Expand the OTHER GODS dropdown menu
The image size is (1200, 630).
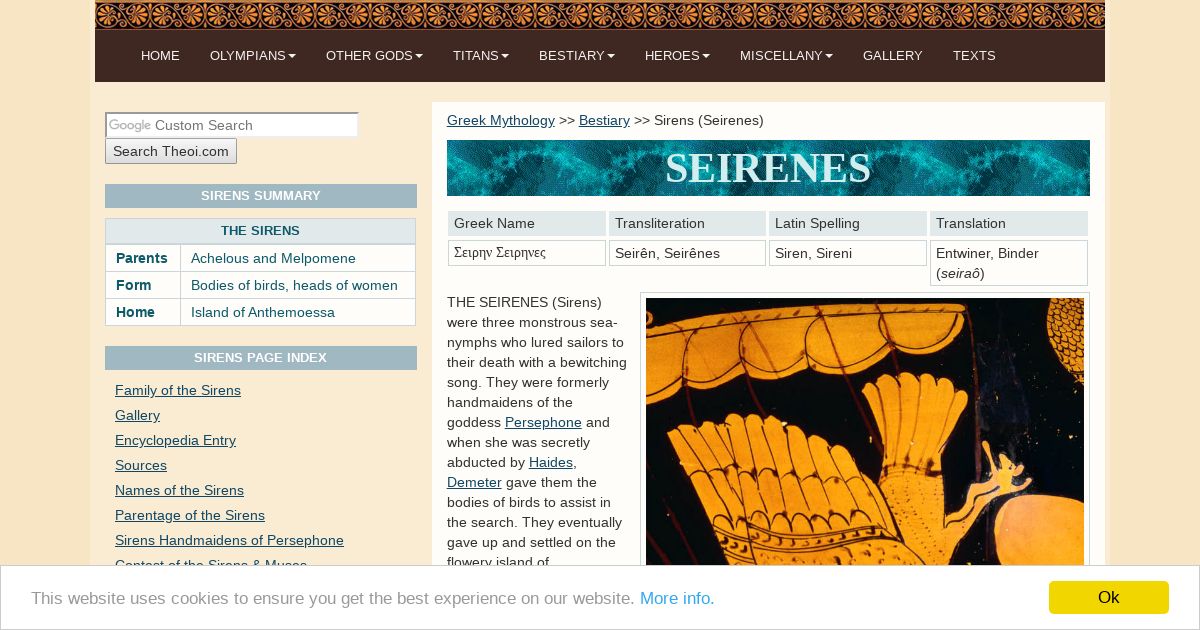pos(374,56)
